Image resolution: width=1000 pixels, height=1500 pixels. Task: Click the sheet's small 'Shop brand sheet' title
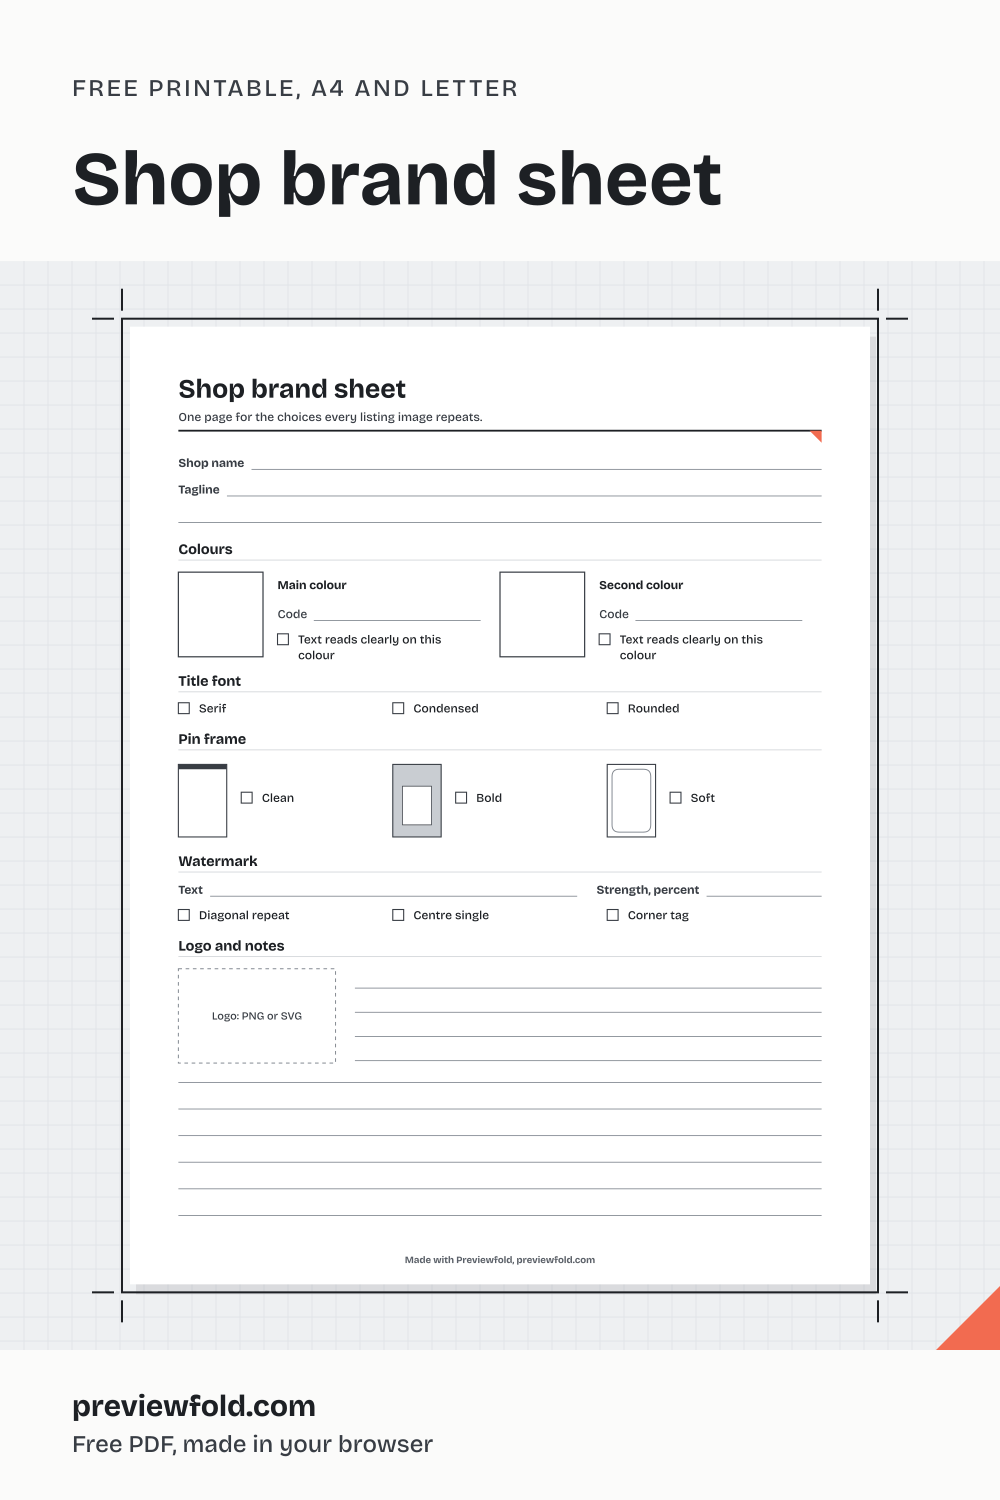point(292,389)
